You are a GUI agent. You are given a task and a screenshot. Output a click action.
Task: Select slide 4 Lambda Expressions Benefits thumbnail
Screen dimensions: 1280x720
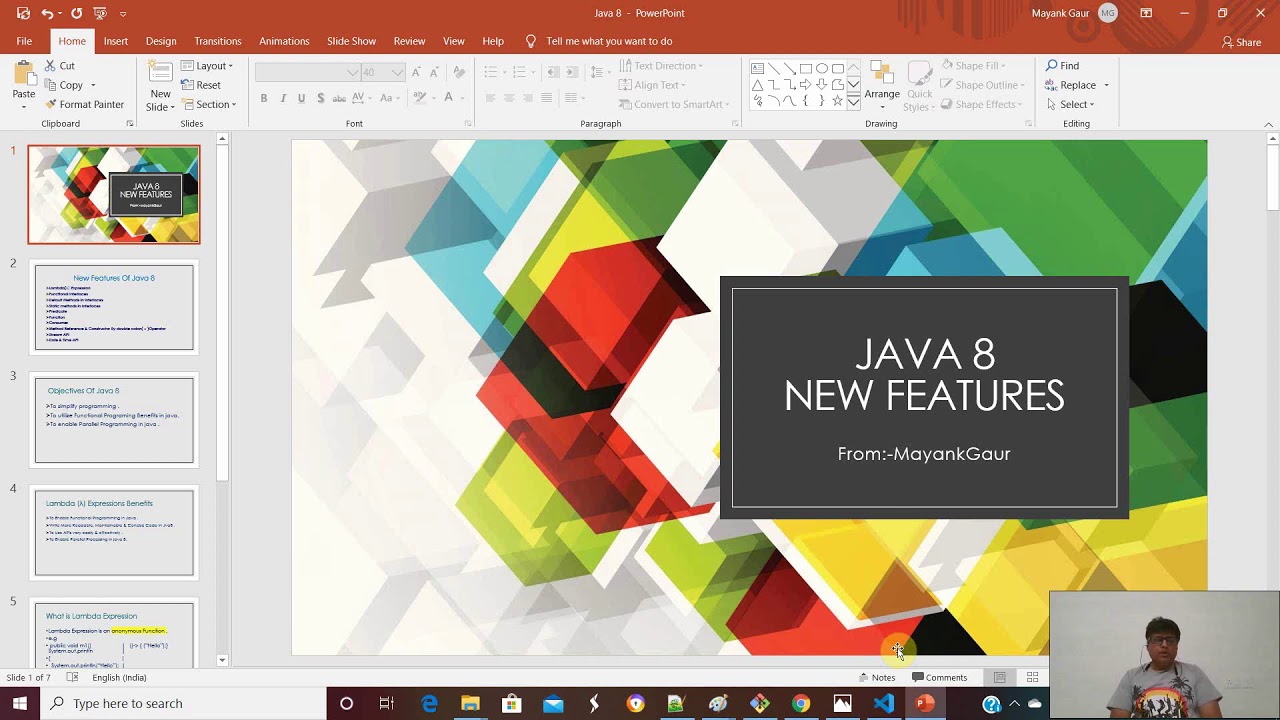[x=114, y=533]
